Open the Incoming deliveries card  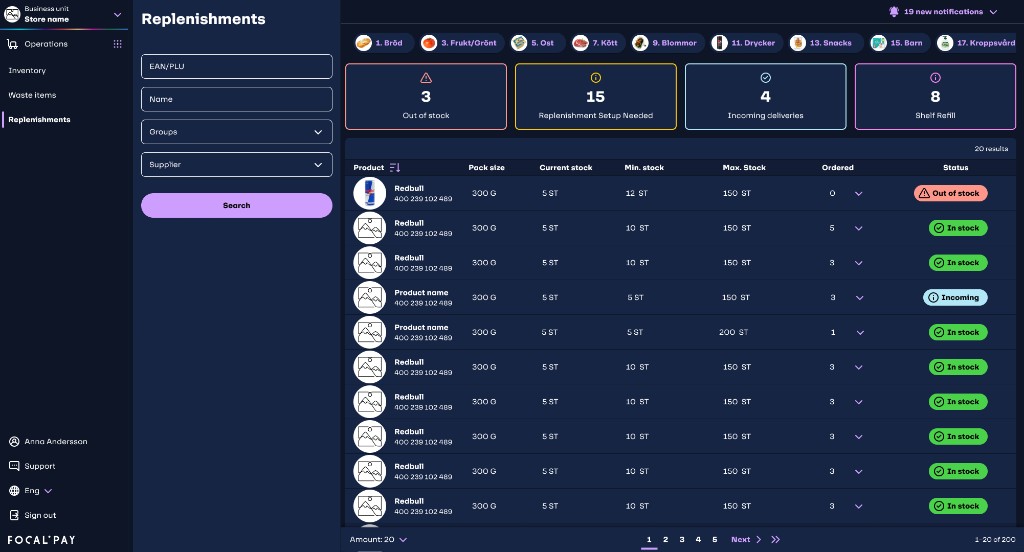point(765,97)
